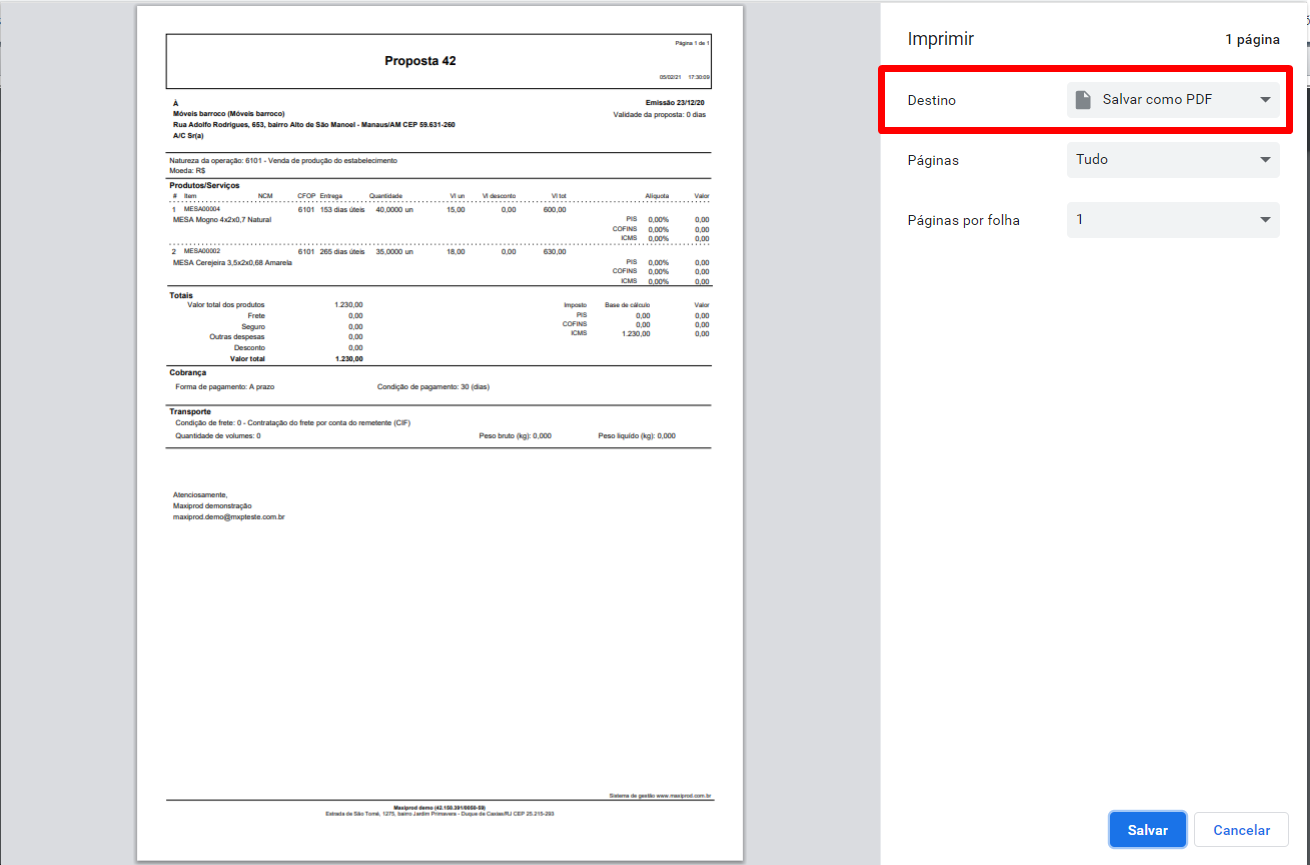The width and height of the screenshot is (1310, 865).
Task: Click the PDF document icon in Destino
Action: tap(1082, 100)
